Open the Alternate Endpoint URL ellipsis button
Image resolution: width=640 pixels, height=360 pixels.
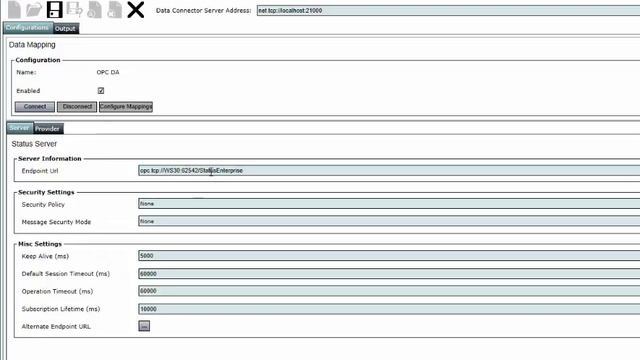(x=144, y=326)
